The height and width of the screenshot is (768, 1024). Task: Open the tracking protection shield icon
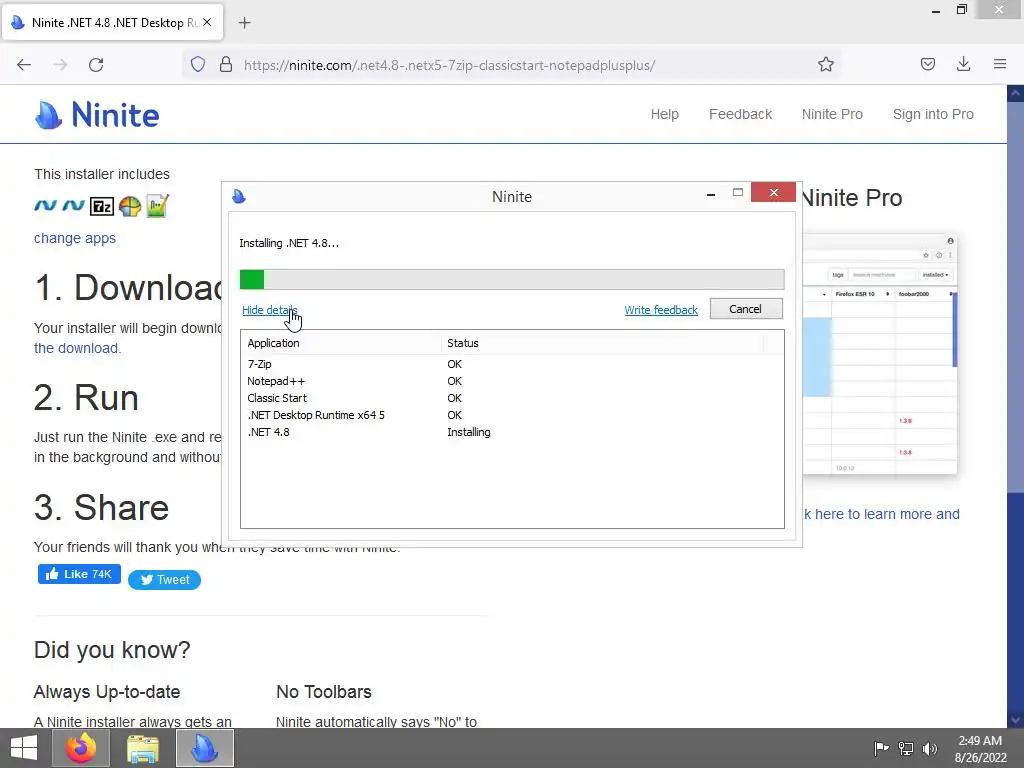coord(198,64)
